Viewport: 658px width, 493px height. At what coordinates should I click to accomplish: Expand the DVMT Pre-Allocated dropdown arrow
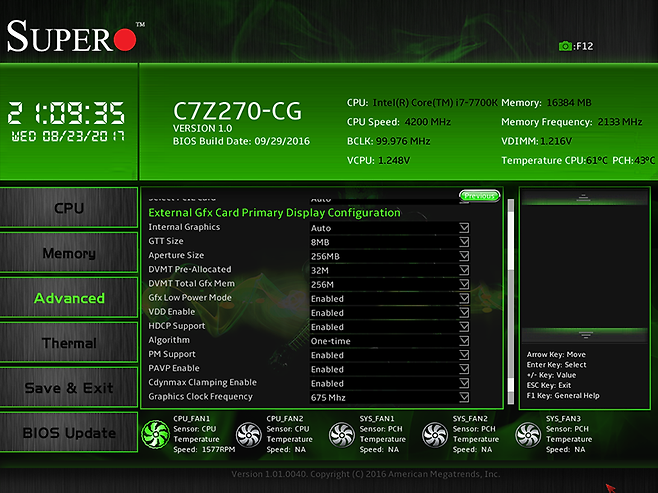[464, 270]
